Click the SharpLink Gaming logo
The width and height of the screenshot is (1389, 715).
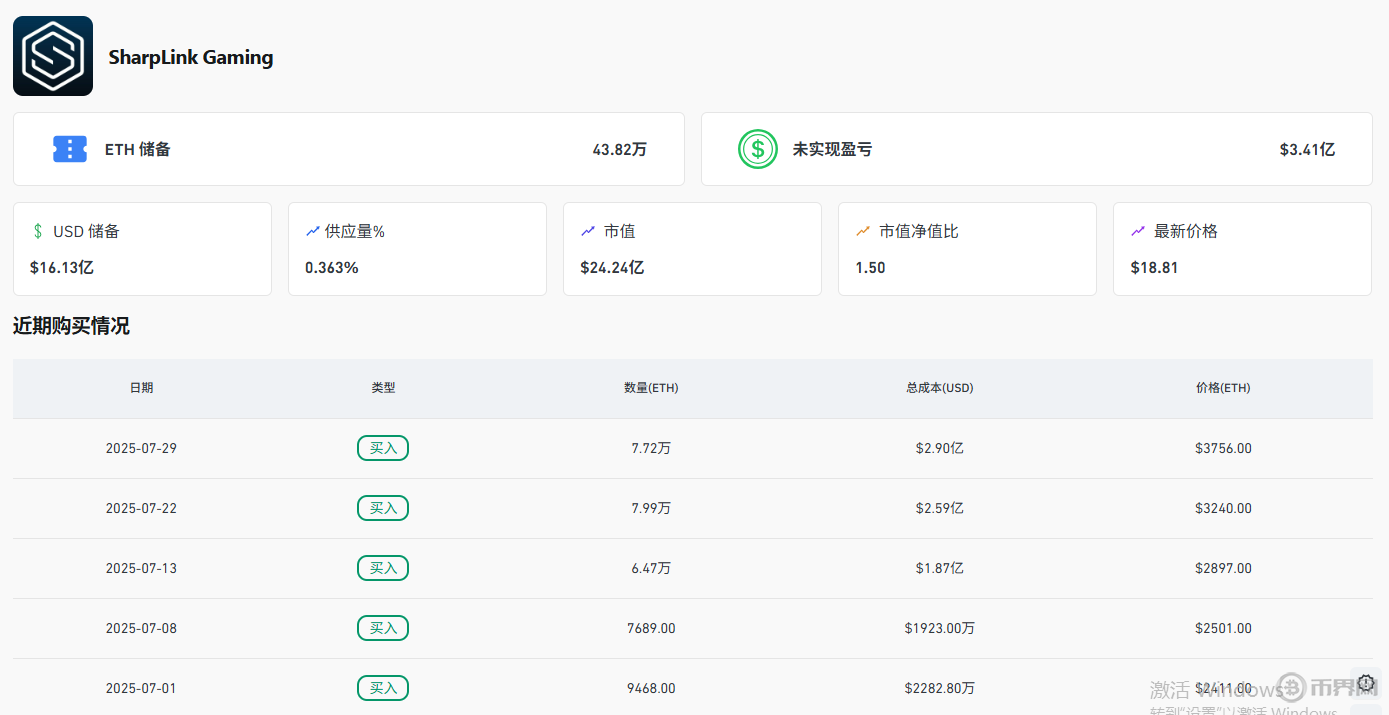[53, 56]
